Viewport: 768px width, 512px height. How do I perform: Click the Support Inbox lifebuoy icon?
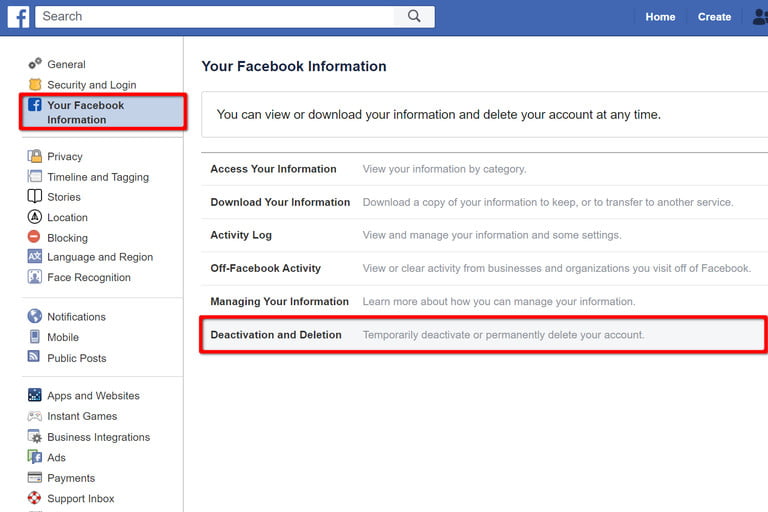35,498
